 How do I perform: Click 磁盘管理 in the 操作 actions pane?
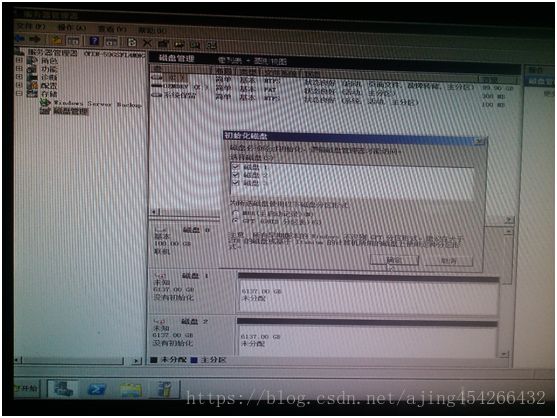[541, 82]
